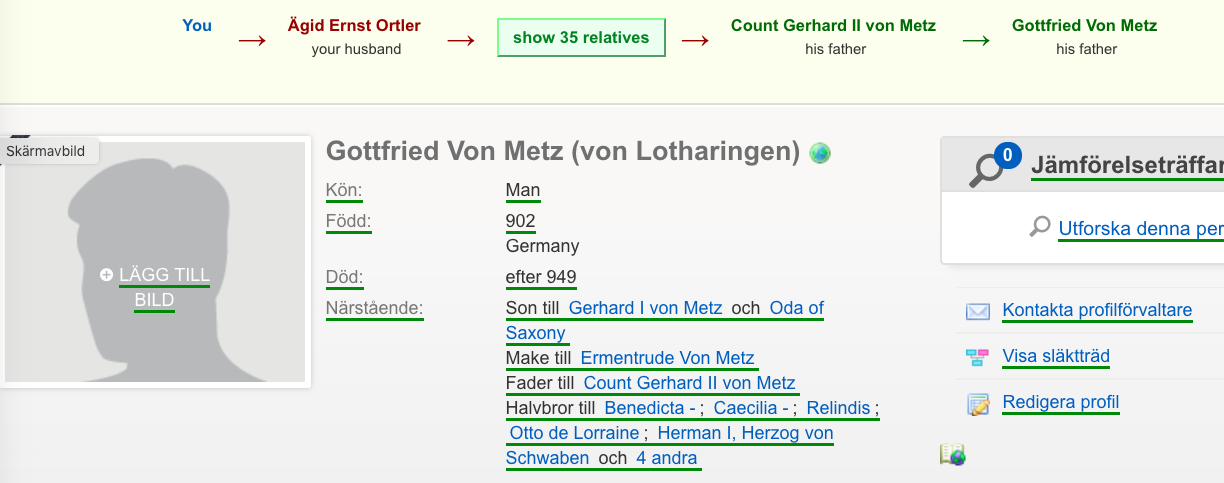The image size is (1224, 483).
Task: Click the envelope icon for contacting manager
Action: tap(977, 311)
